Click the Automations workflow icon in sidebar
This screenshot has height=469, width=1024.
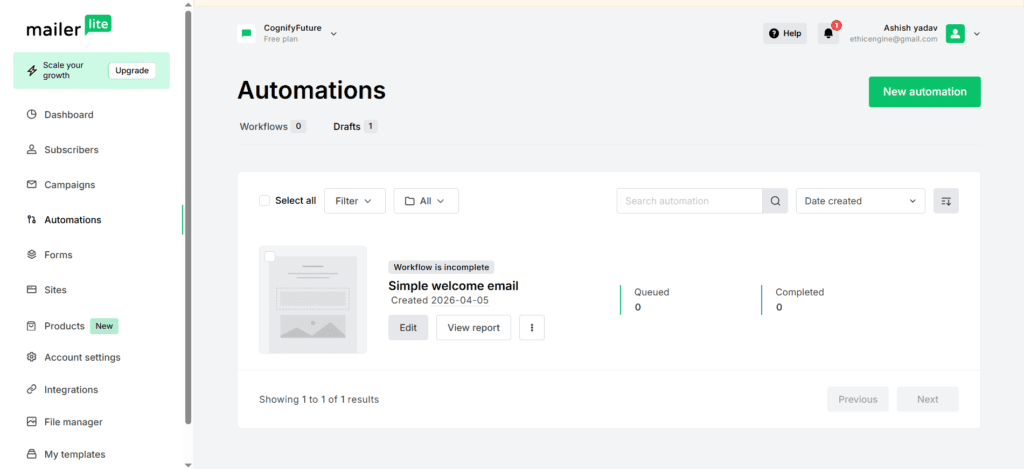pos(31,219)
